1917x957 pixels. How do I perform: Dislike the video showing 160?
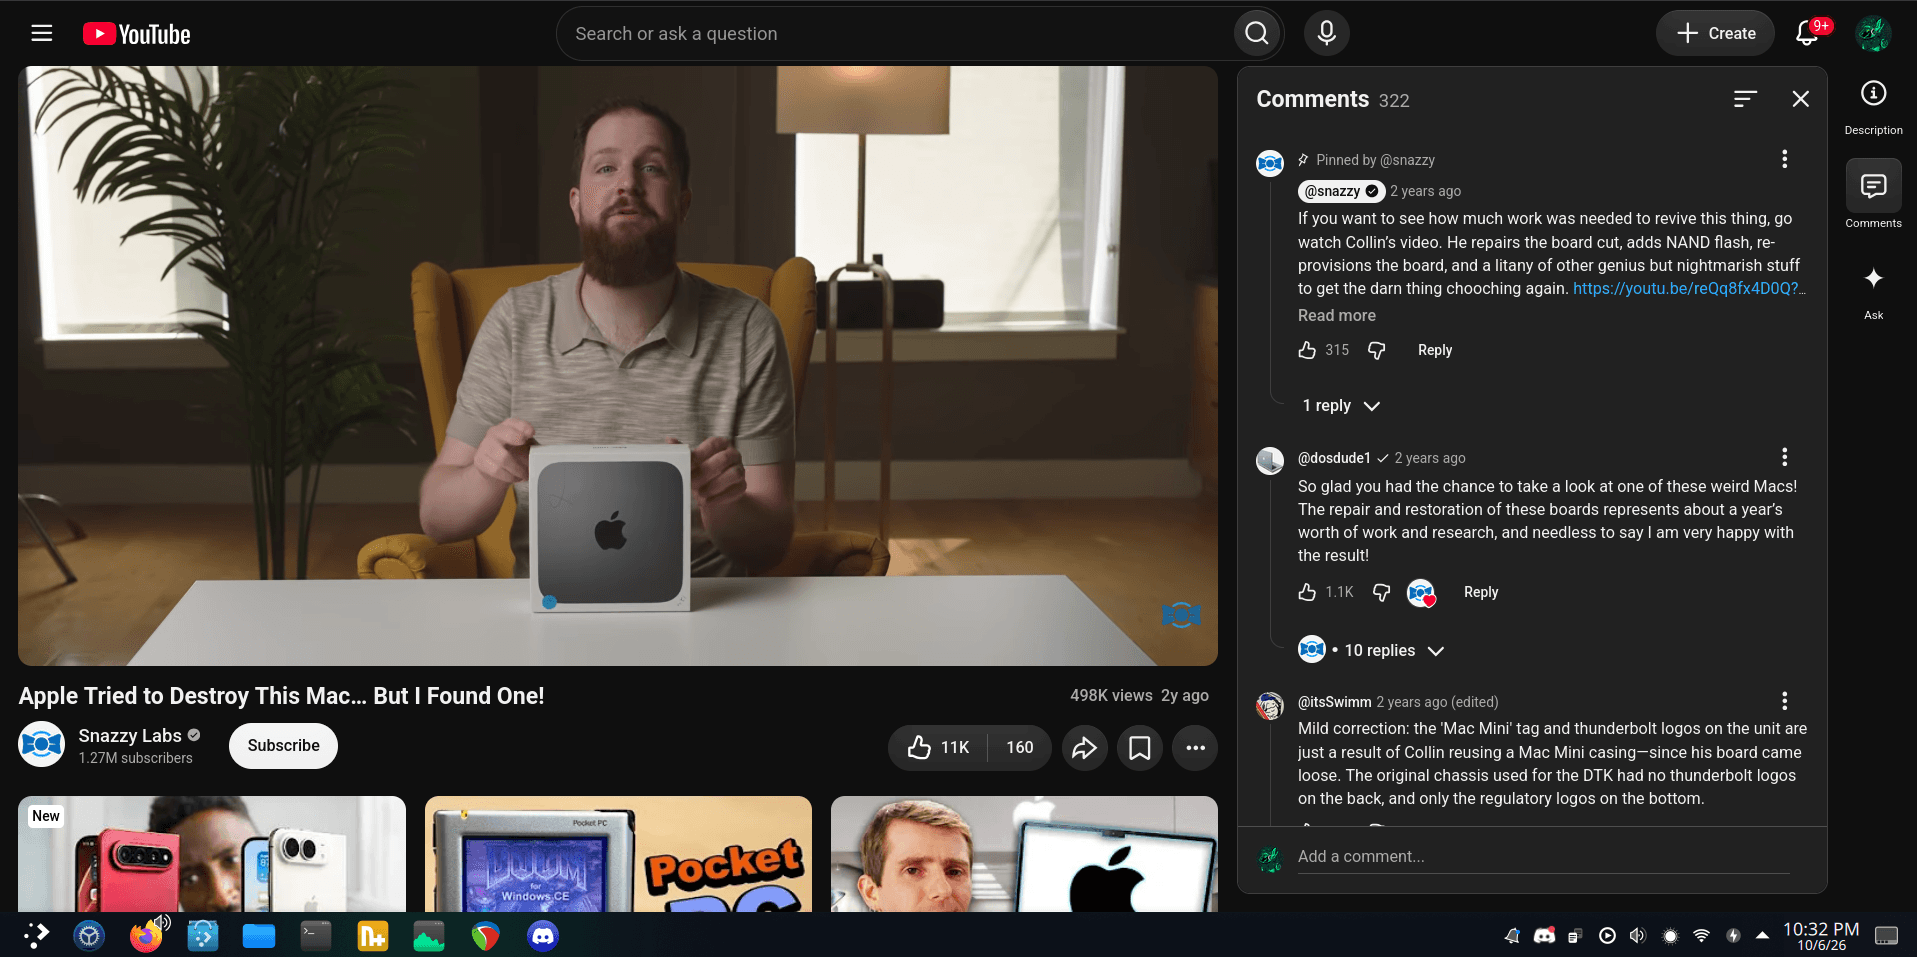click(1020, 747)
